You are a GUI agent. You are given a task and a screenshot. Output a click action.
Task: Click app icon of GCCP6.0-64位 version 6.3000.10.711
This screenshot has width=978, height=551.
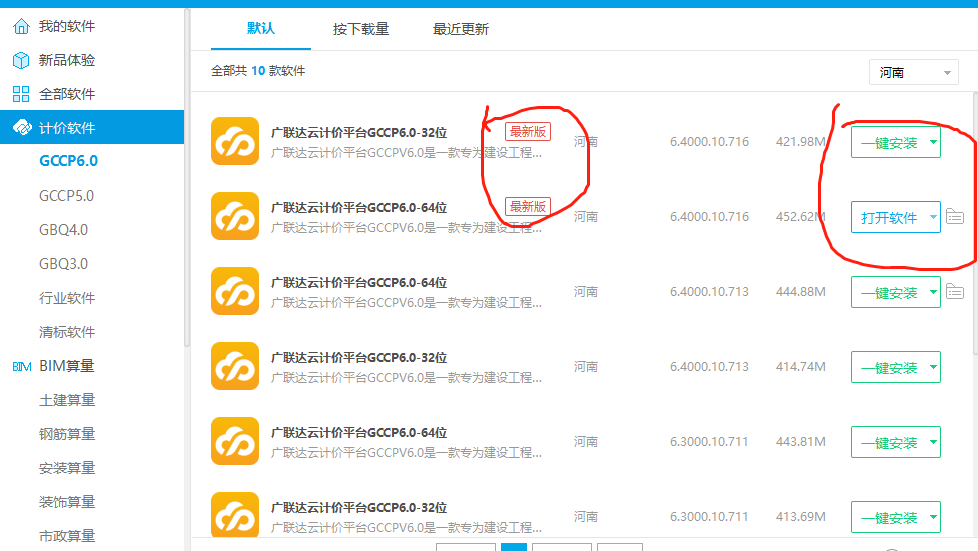pyautogui.click(x=235, y=441)
